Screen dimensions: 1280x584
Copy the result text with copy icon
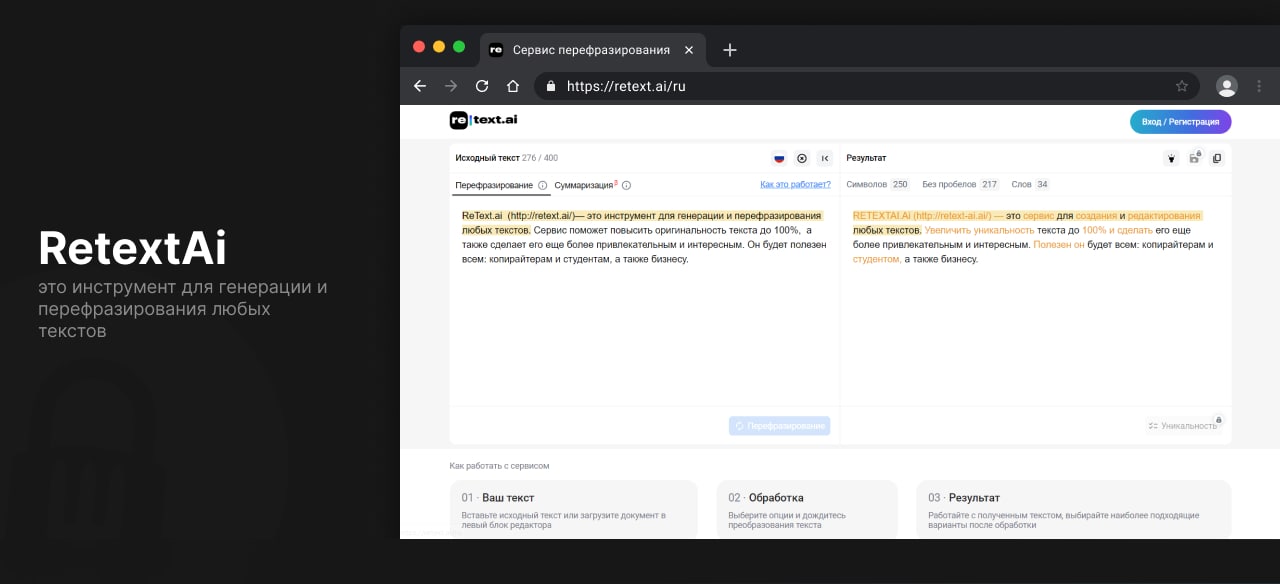coord(1217,158)
